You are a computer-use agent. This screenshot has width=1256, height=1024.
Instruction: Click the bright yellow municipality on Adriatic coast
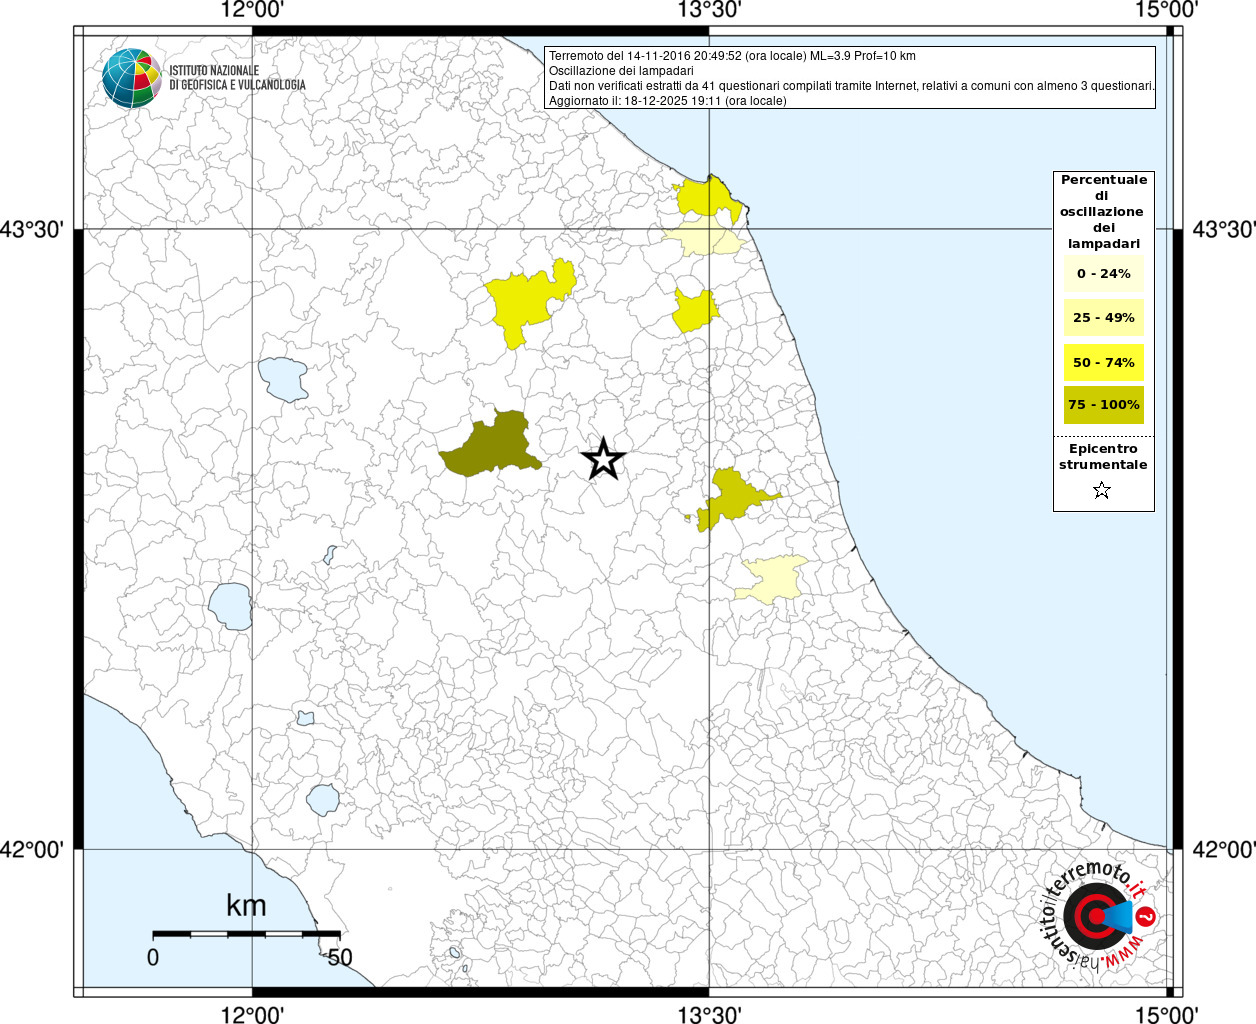point(708,196)
